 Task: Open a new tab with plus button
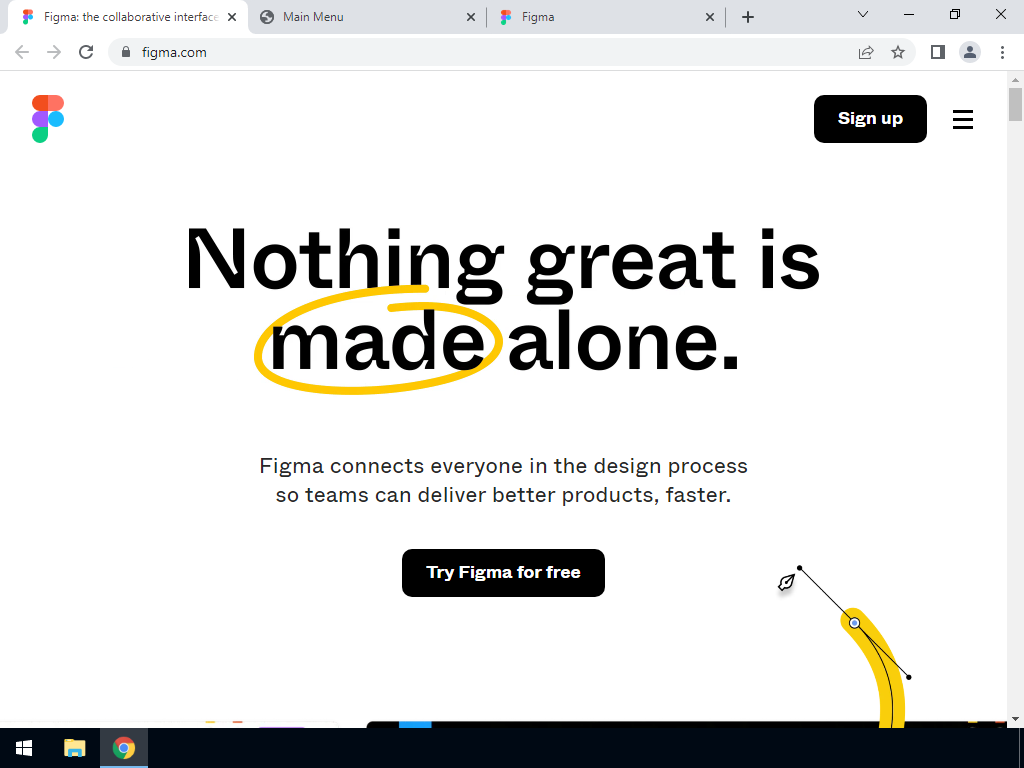(748, 17)
